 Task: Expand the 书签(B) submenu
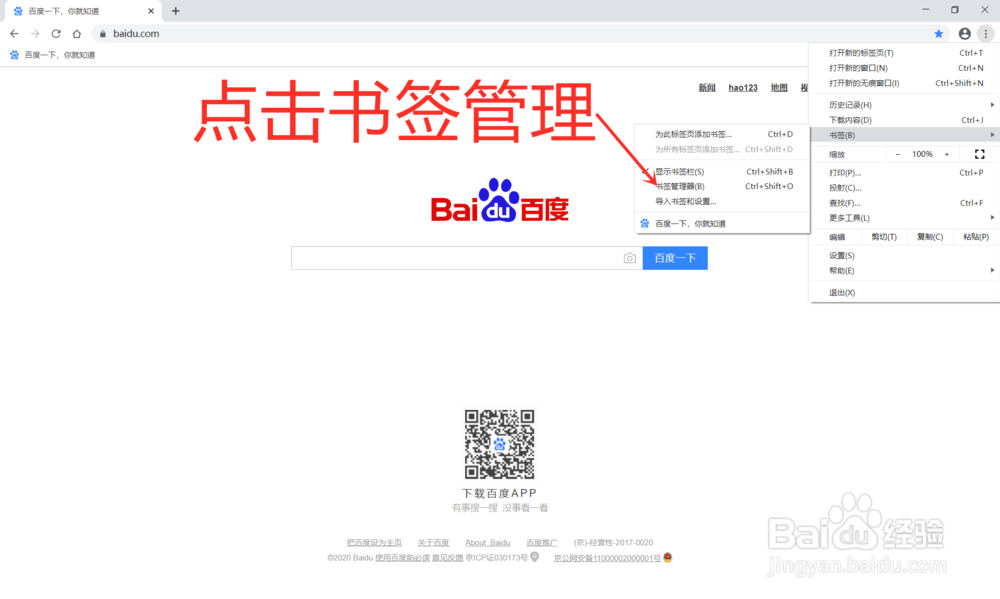(x=904, y=135)
